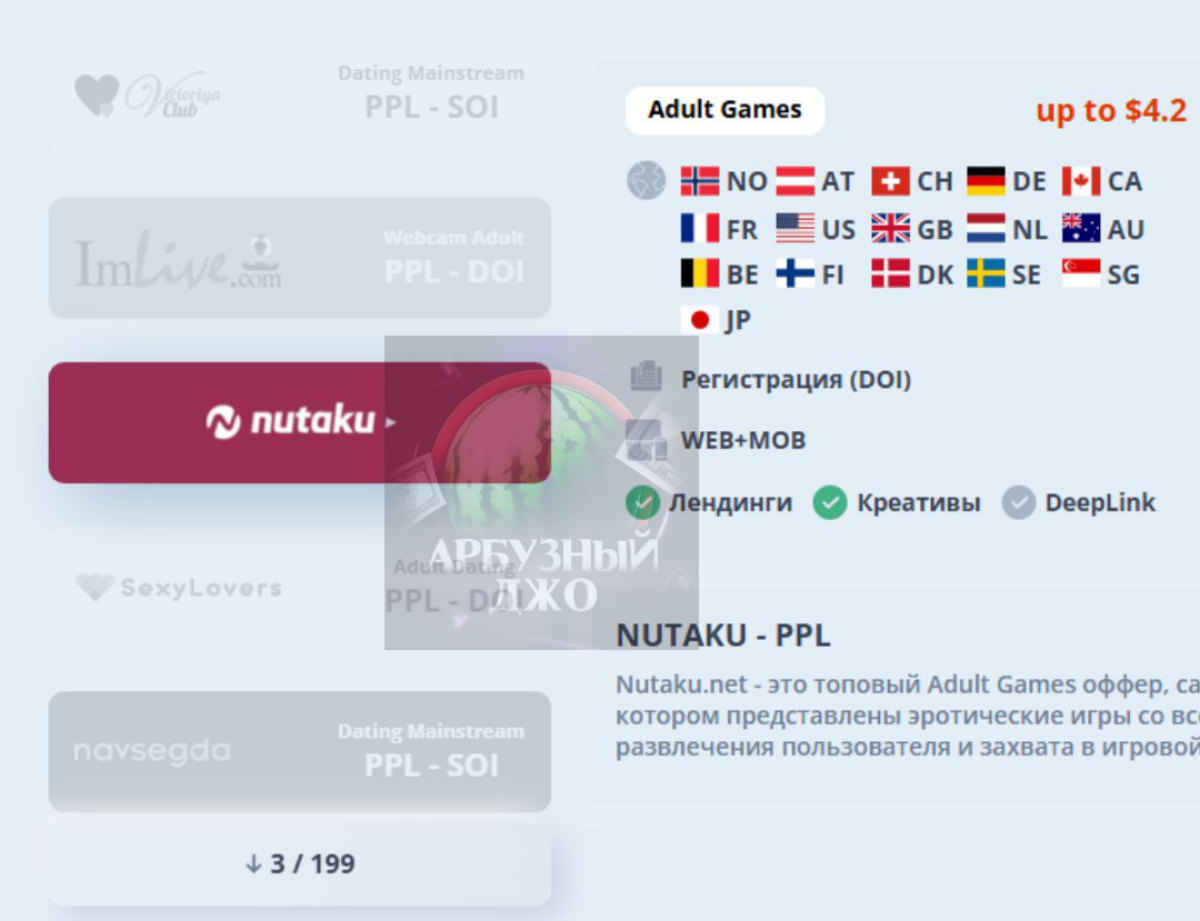Click the 'Креативы' label
1200x921 pixels.
918,503
